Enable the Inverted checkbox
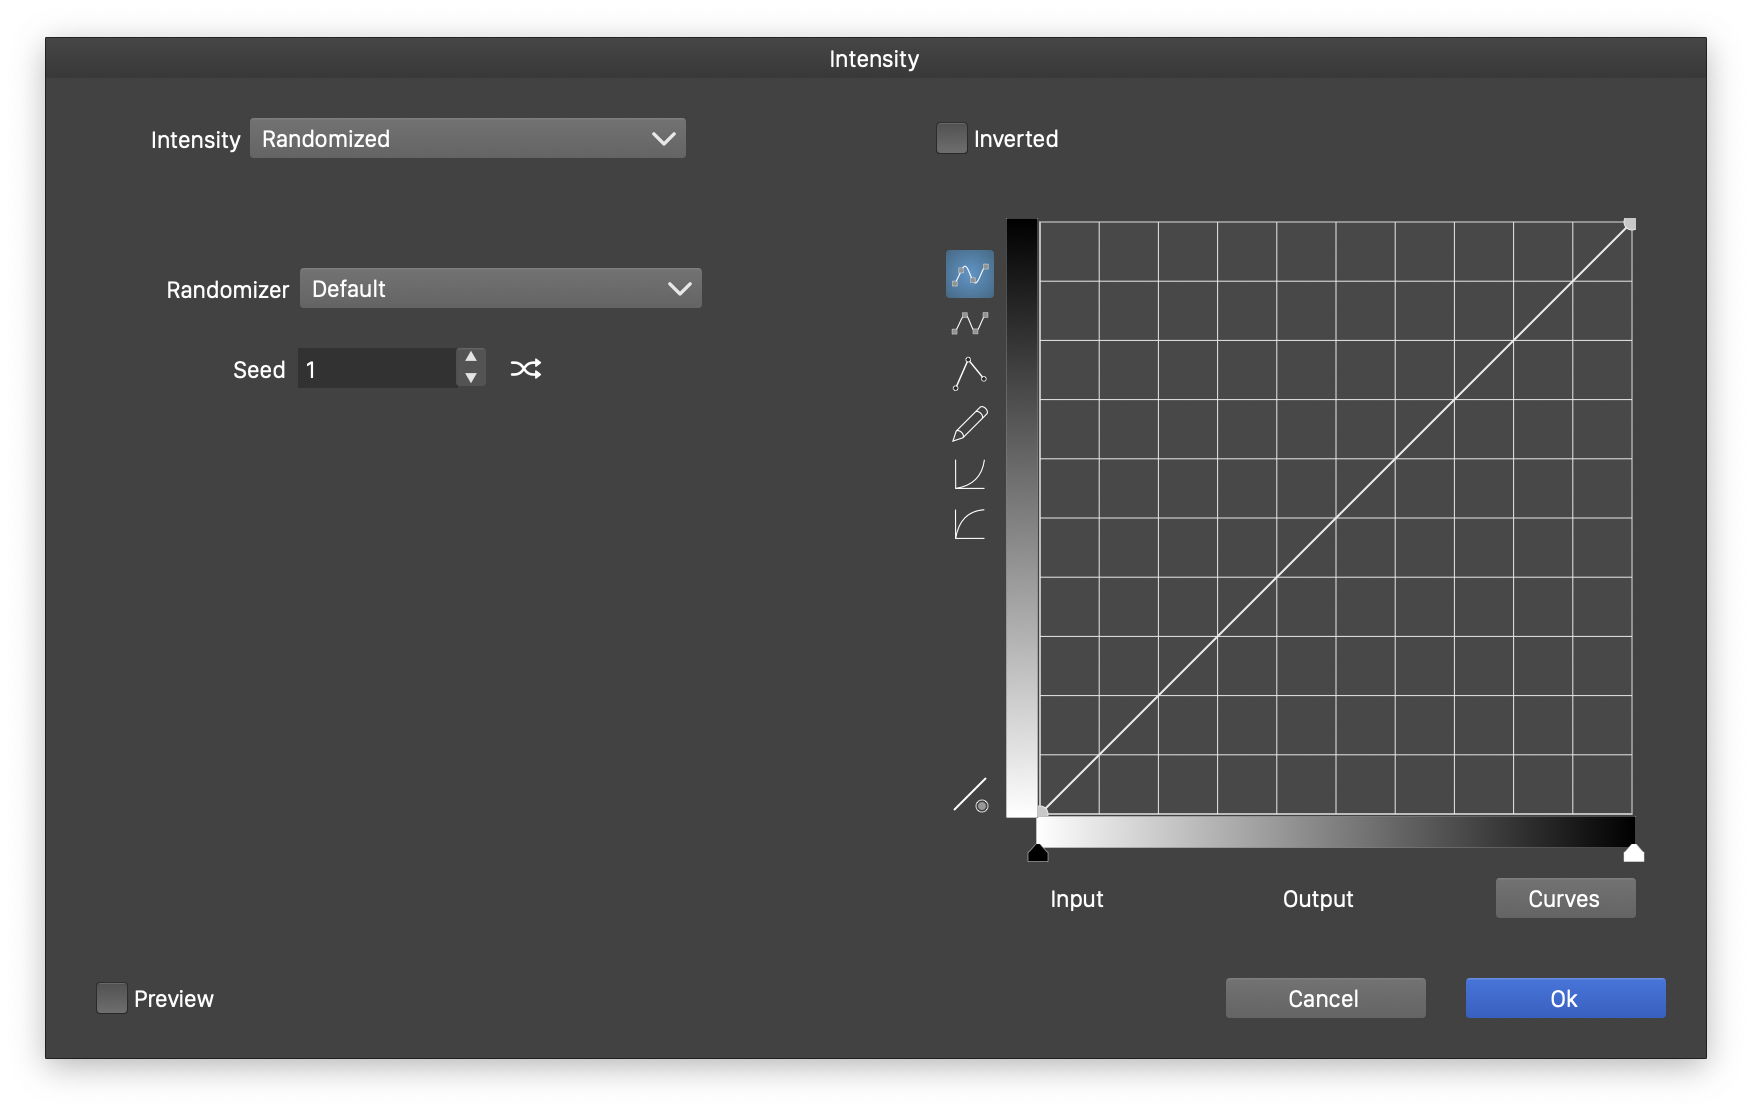The image size is (1752, 1112). [x=951, y=139]
